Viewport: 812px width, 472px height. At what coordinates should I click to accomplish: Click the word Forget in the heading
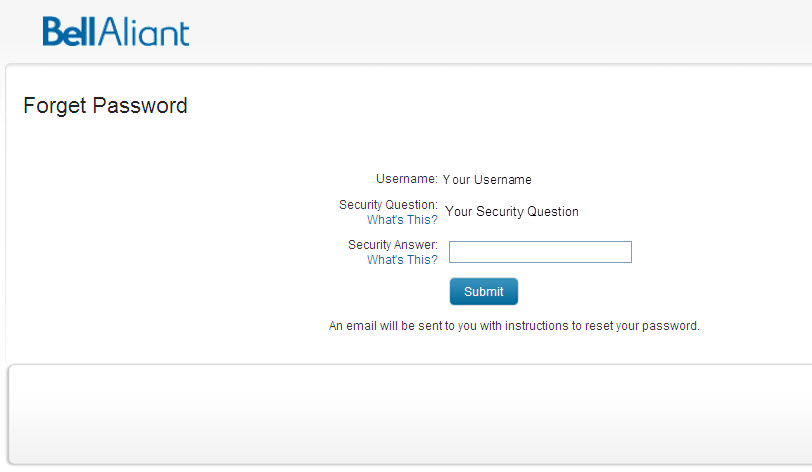55,106
